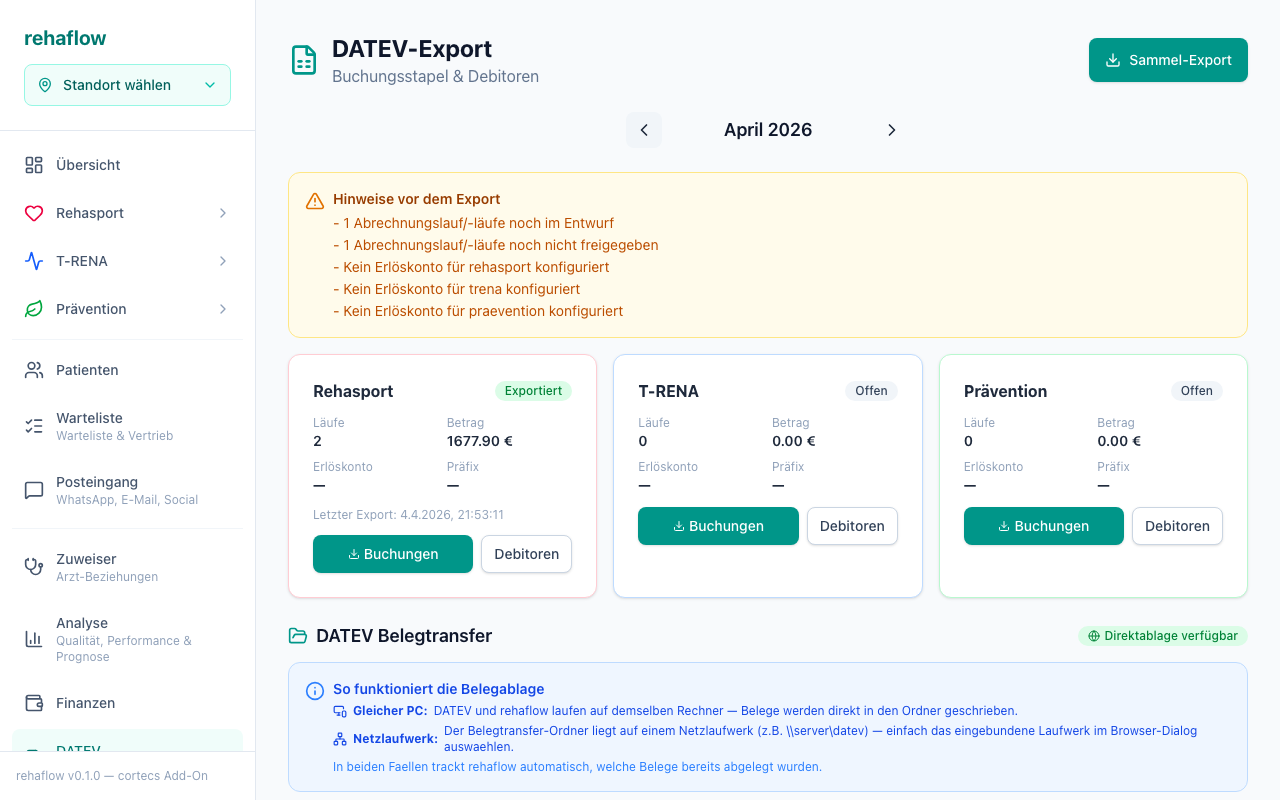
Task: Open the Standort wählen dropdown
Action: pyautogui.click(x=127, y=85)
